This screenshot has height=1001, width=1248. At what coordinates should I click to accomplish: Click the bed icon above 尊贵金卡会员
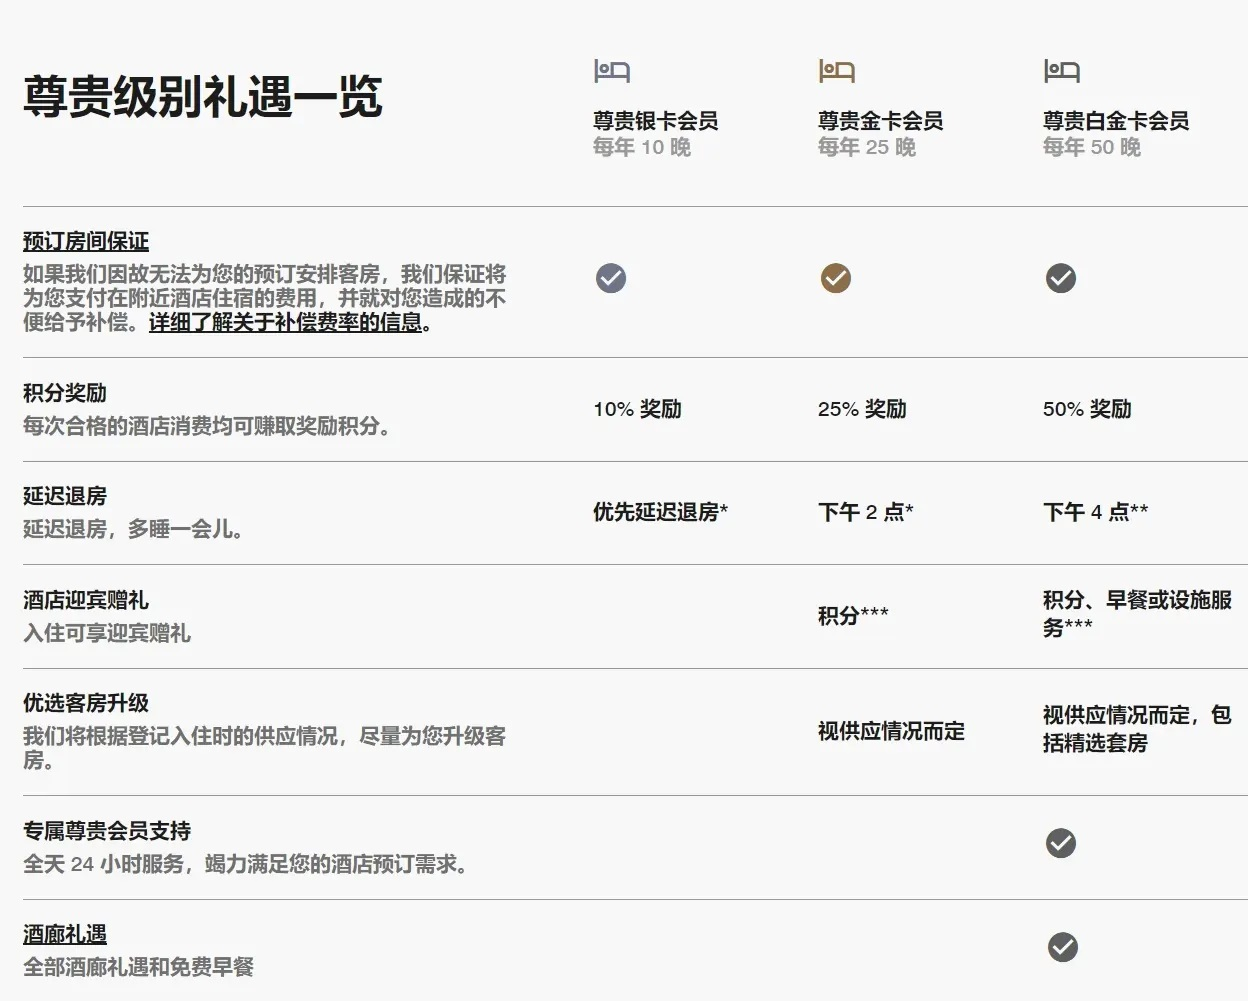(x=836, y=71)
